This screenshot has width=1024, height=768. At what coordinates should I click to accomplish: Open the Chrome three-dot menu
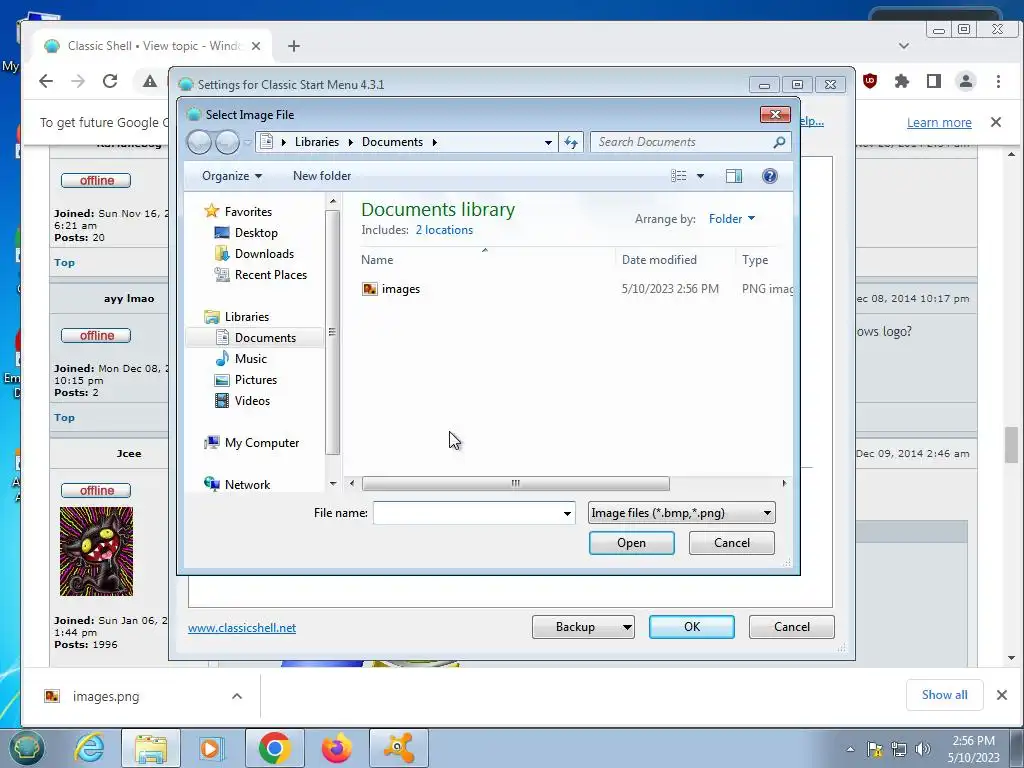pos(998,81)
